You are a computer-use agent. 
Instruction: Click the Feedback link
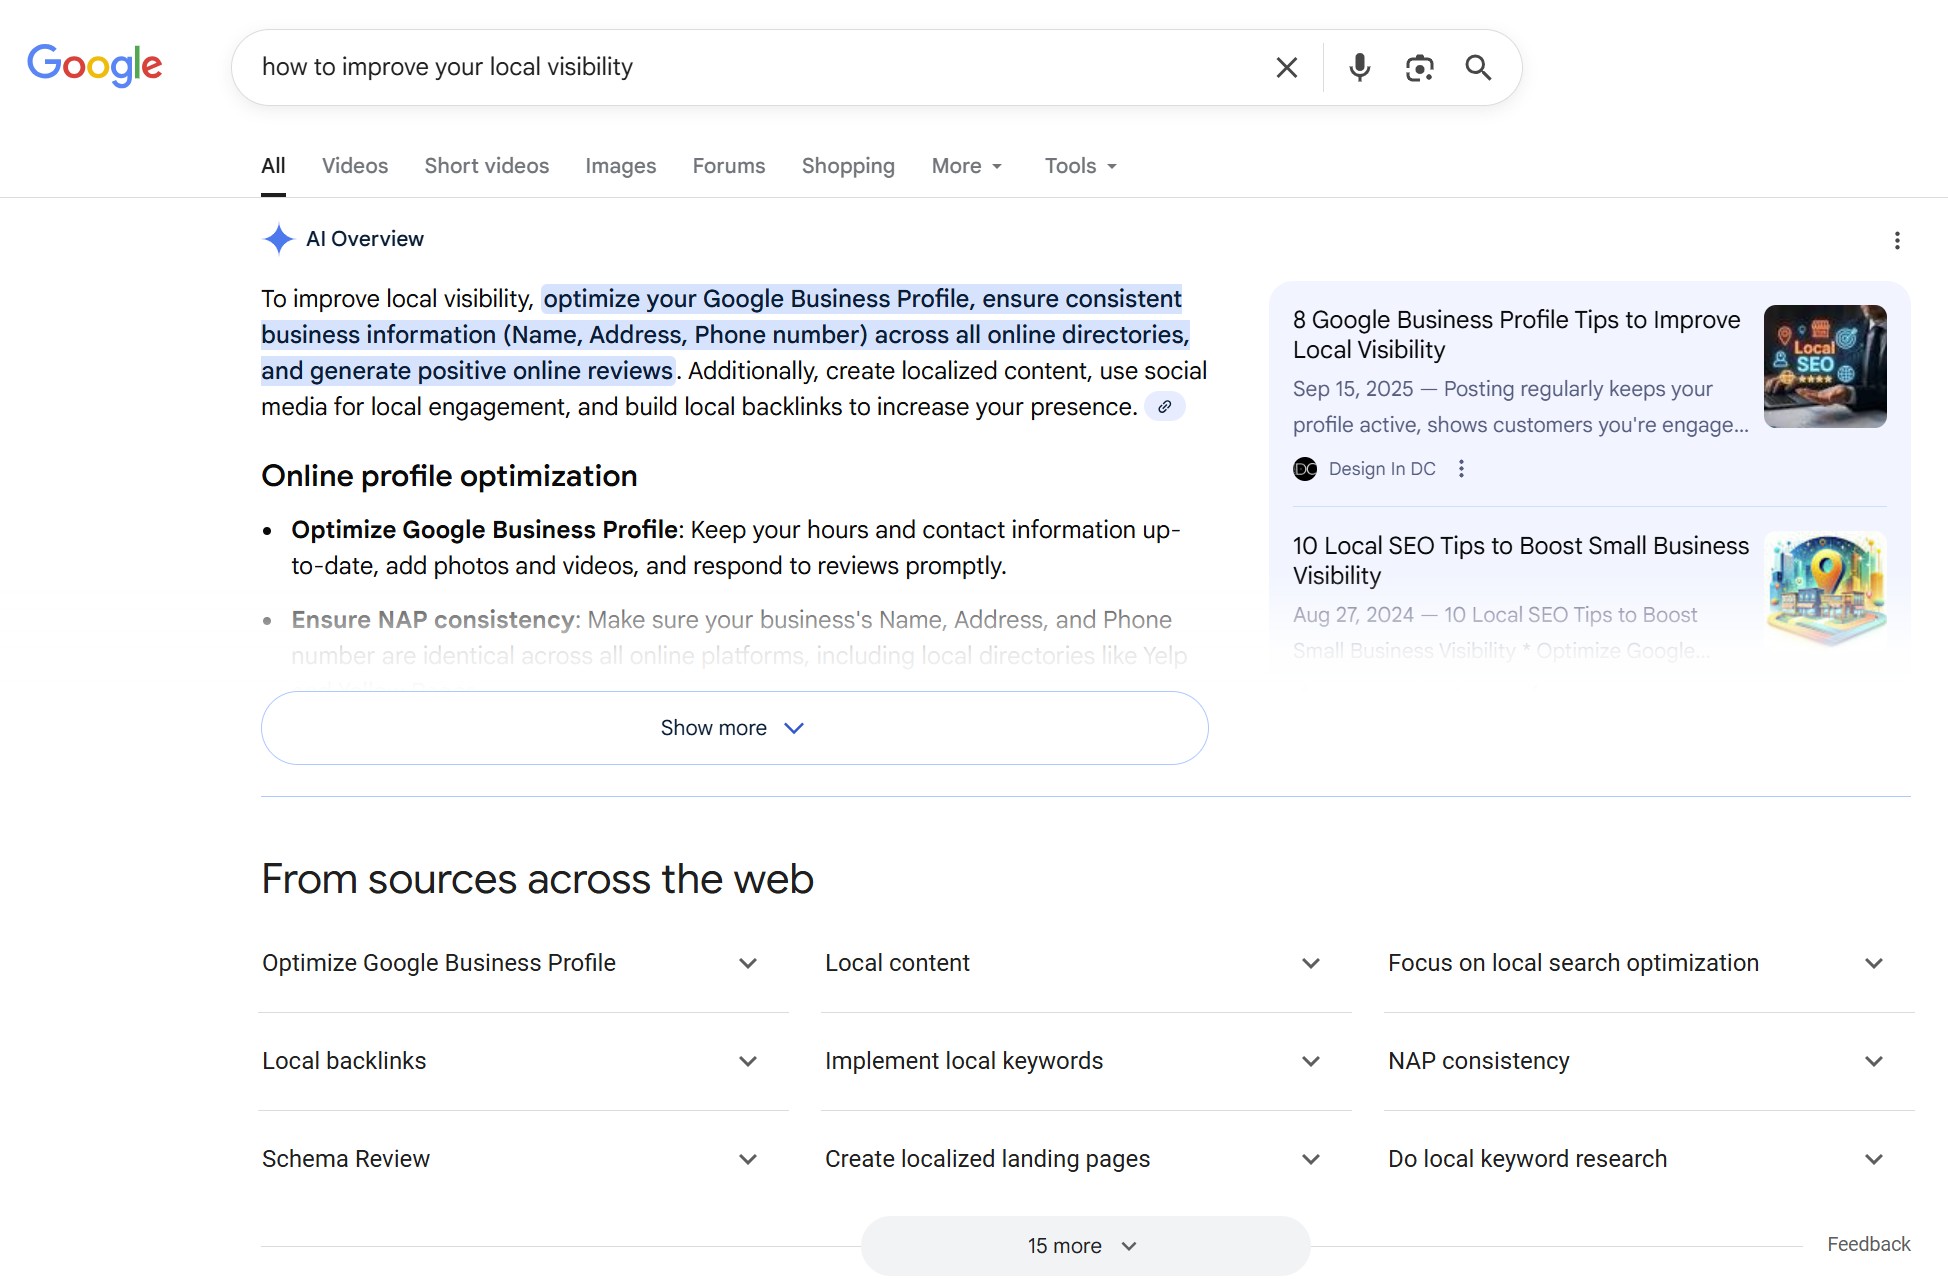tap(1868, 1244)
